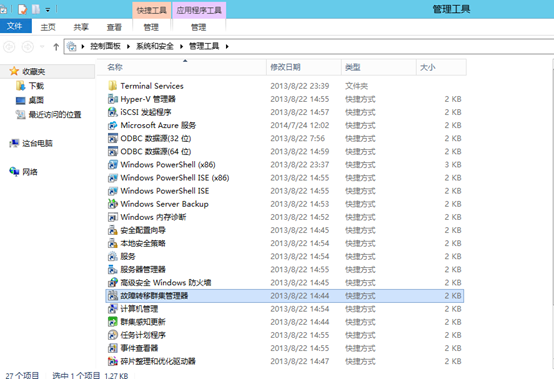Select the Windows PowerShell (x86) icon
The image size is (554, 379).
click(x=112, y=165)
